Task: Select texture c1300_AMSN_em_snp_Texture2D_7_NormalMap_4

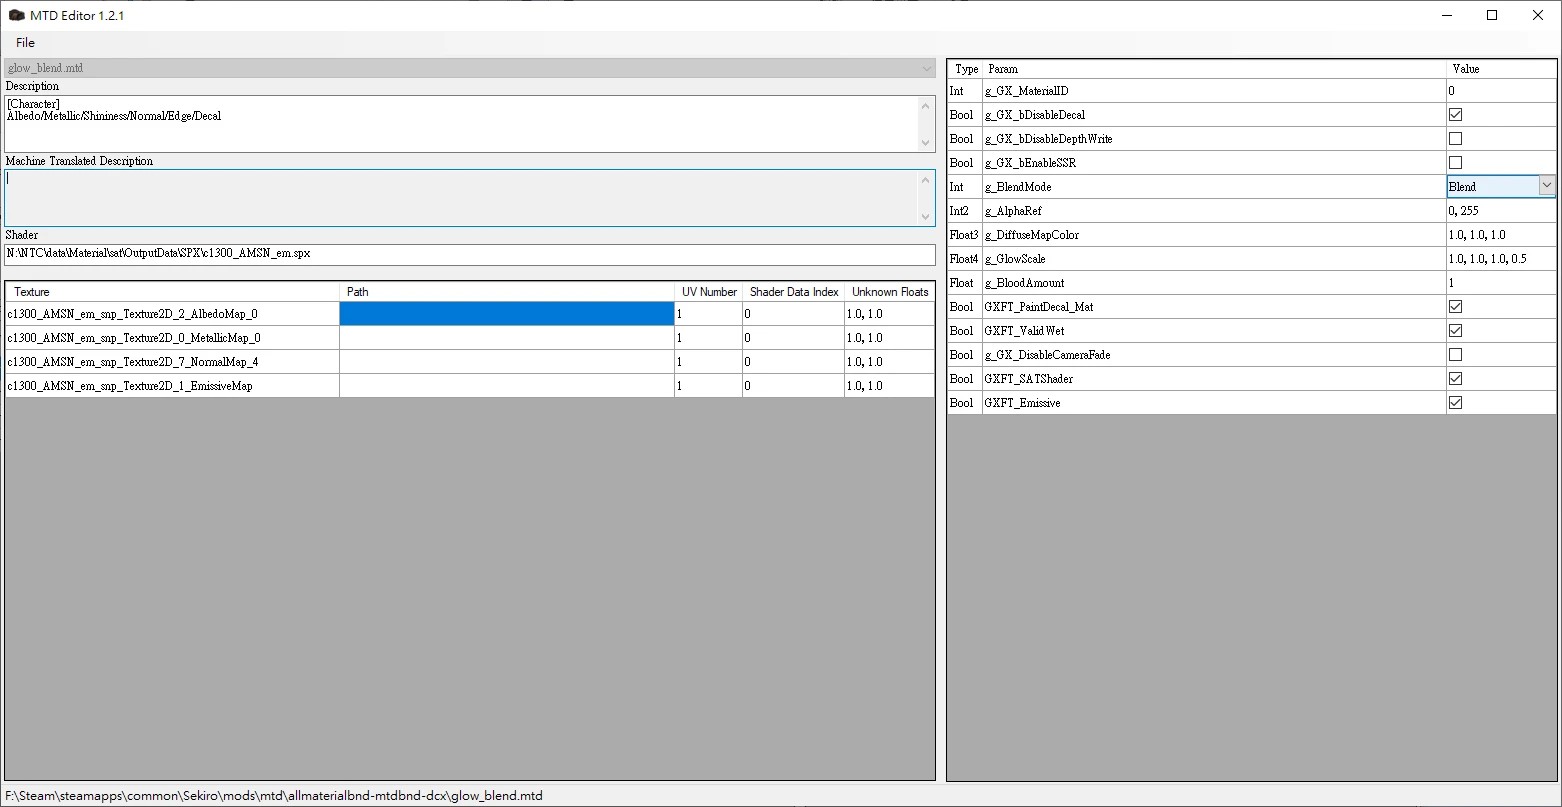Action: (x=172, y=362)
